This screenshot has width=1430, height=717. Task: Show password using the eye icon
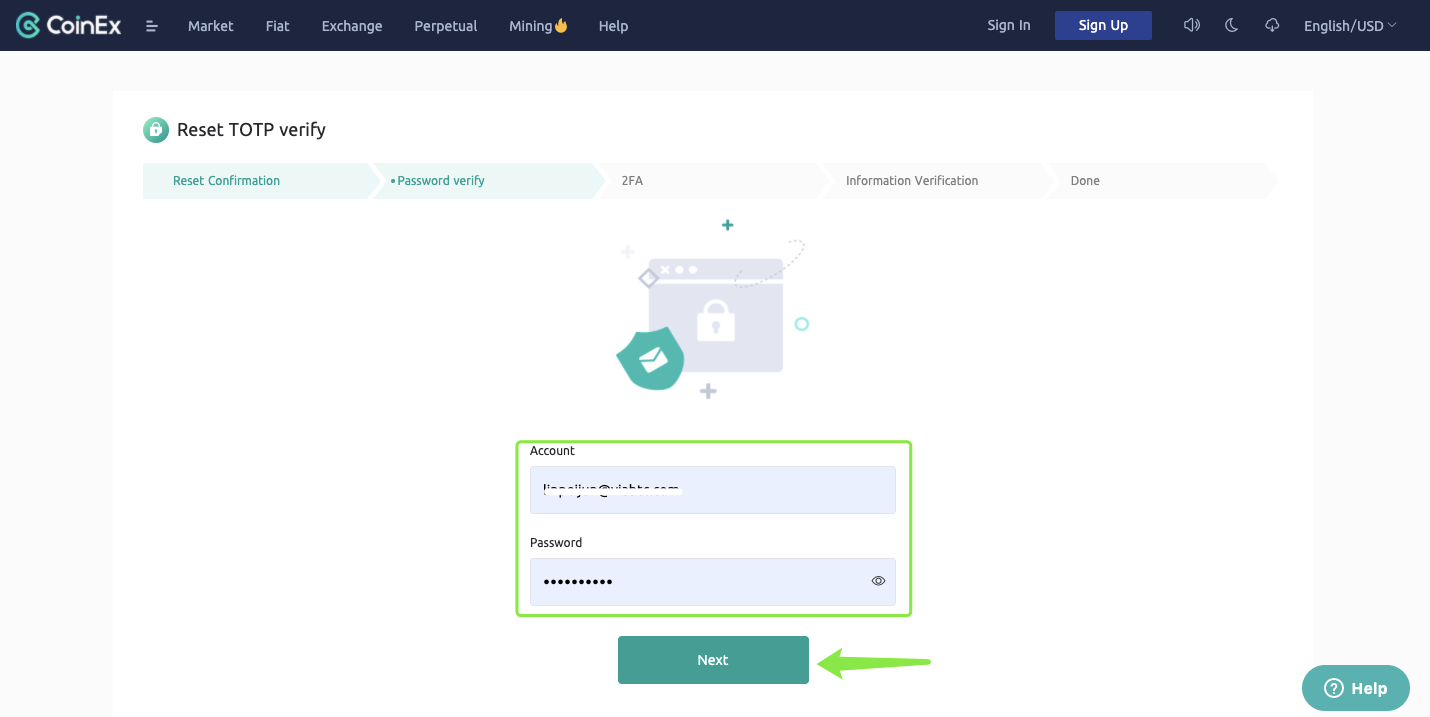point(878,581)
